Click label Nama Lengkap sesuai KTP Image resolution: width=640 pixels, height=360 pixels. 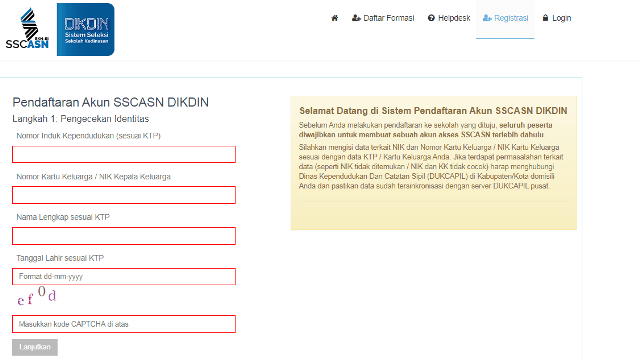point(63,217)
